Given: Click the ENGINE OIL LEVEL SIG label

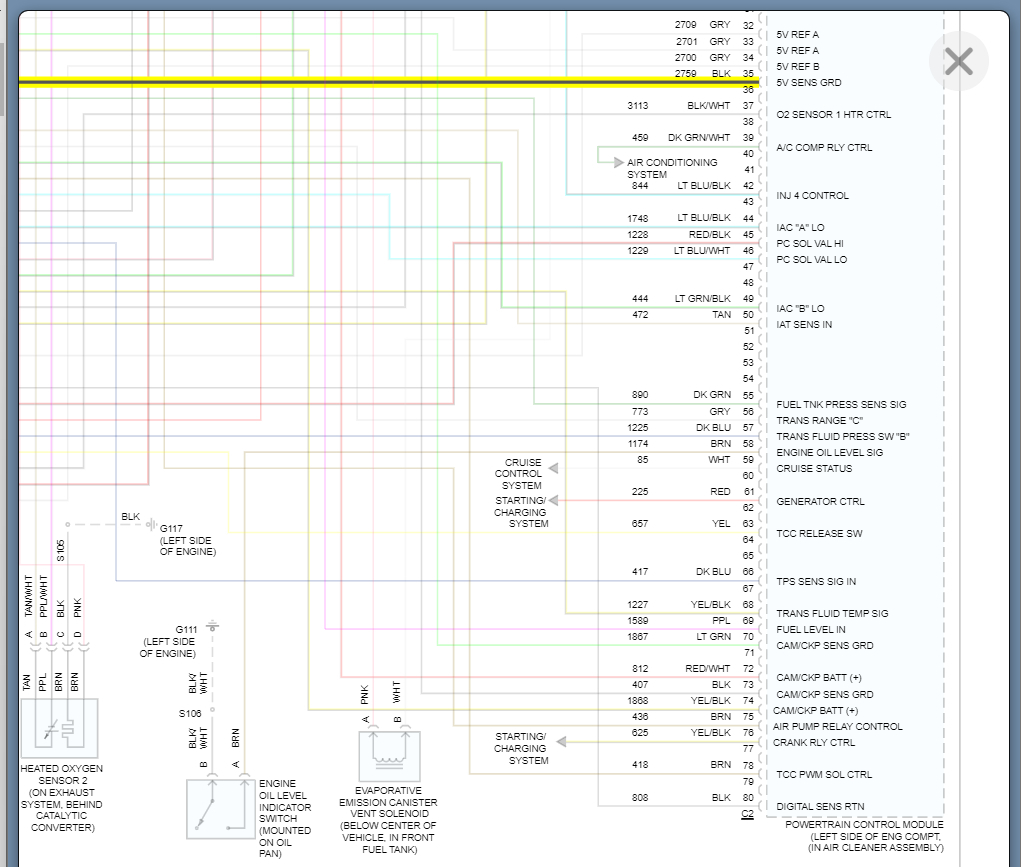Looking at the screenshot, I should (x=830, y=453).
